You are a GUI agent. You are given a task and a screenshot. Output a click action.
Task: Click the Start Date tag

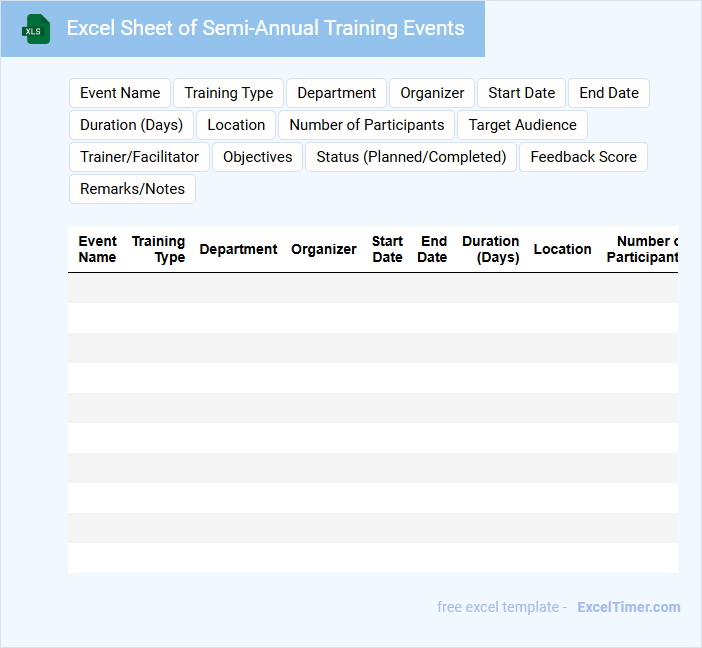(x=521, y=93)
